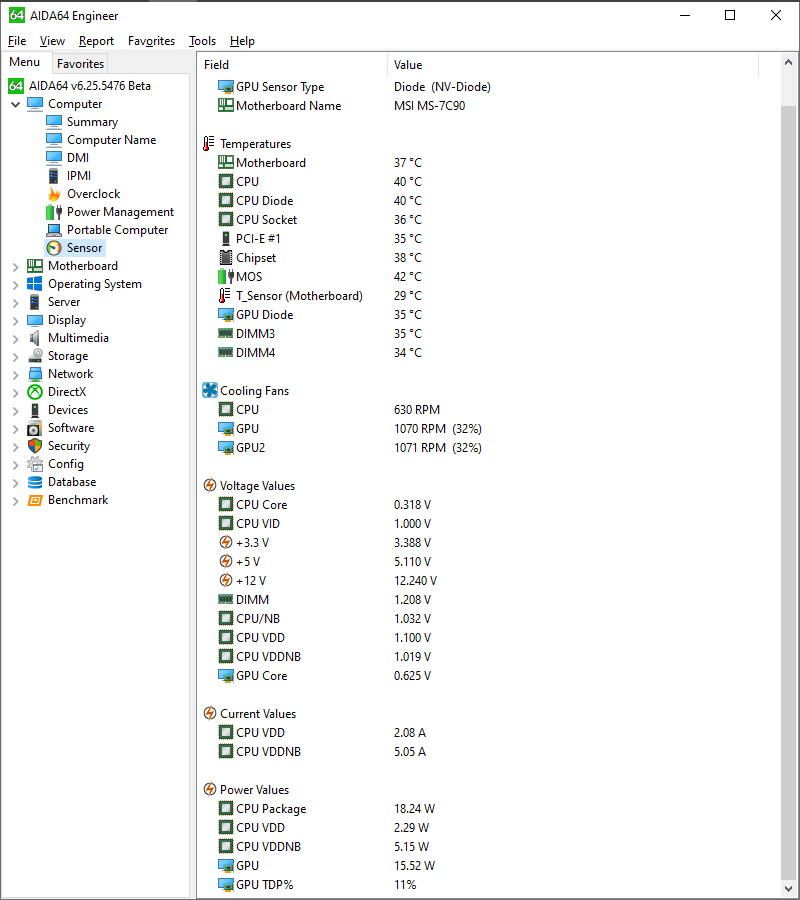Click the scrollbar down arrow
This screenshot has width=800, height=900.
pyautogui.click(x=789, y=889)
